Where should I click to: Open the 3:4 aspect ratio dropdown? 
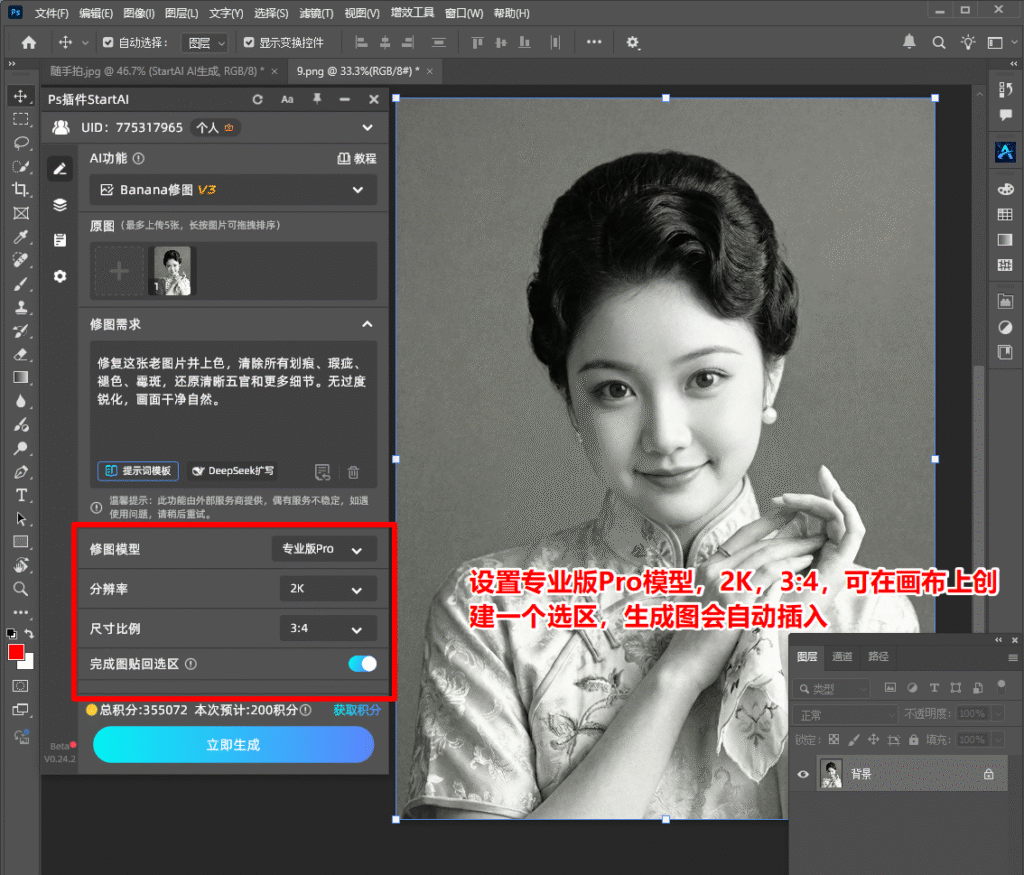328,628
